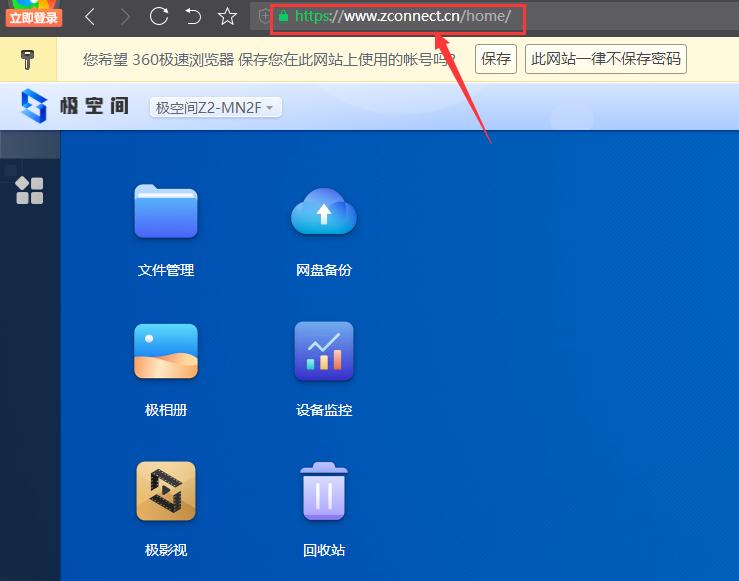Image resolution: width=739 pixels, height=581 pixels.
Task: Open the 网盘备份 cloud backup app
Action: point(324,211)
